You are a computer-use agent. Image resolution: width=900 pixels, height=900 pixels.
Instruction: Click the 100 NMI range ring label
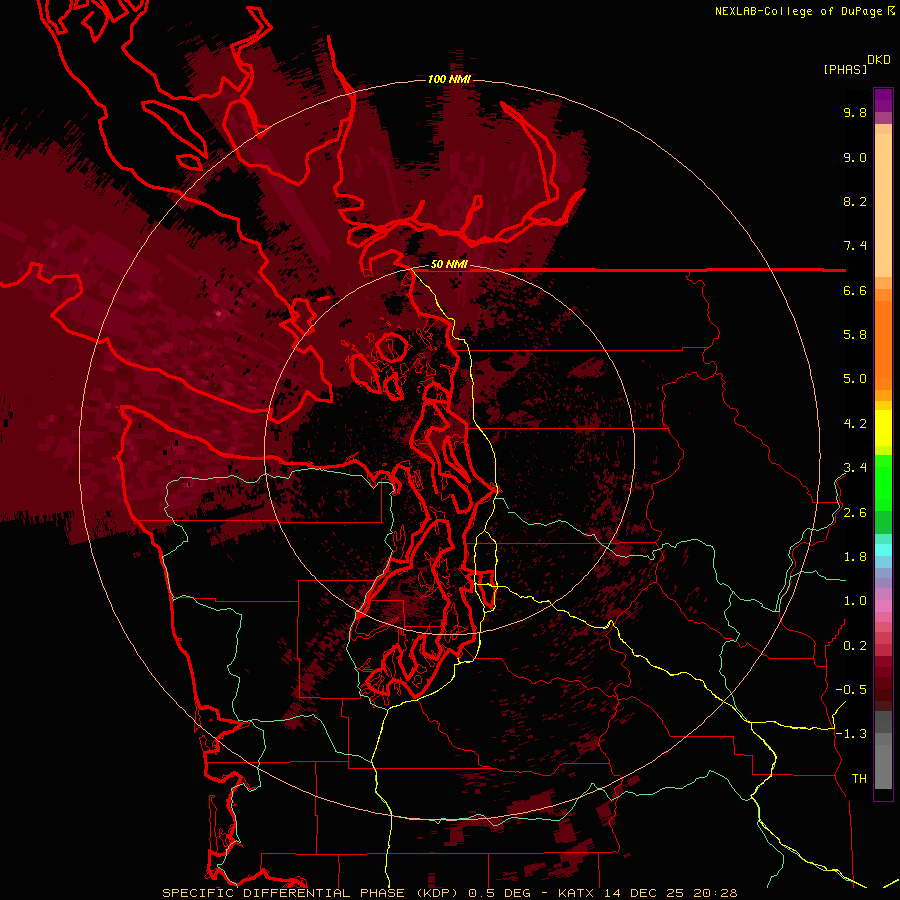coord(449,79)
